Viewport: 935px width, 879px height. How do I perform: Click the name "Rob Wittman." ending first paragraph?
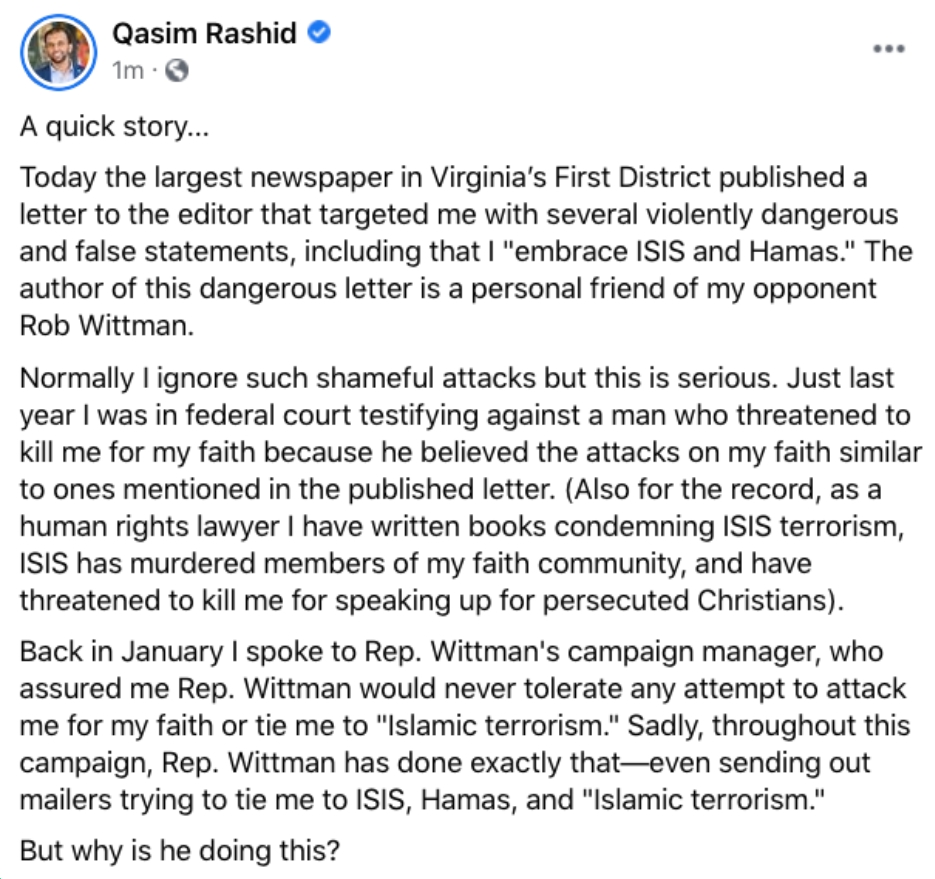point(107,326)
